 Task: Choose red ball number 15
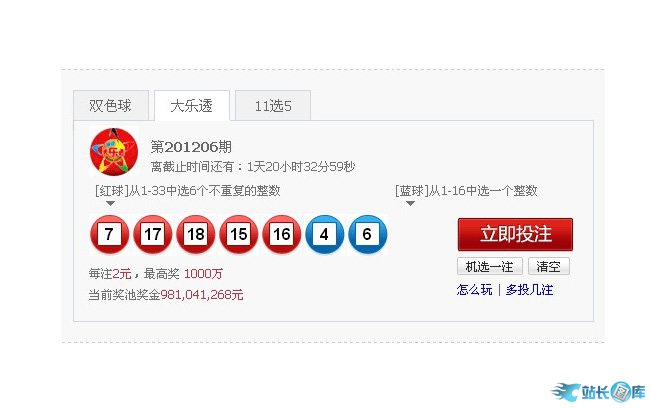[x=239, y=234]
